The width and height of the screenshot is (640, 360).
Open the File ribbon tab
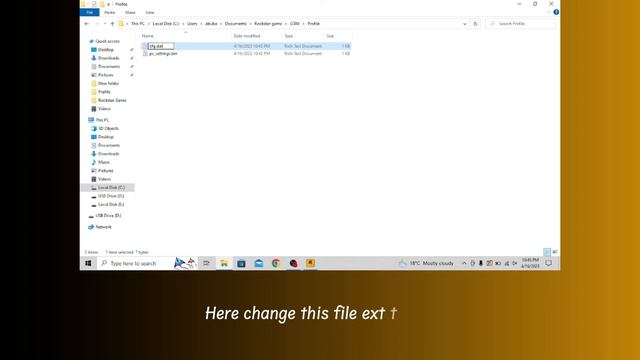pyautogui.click(x=89, y=13)
